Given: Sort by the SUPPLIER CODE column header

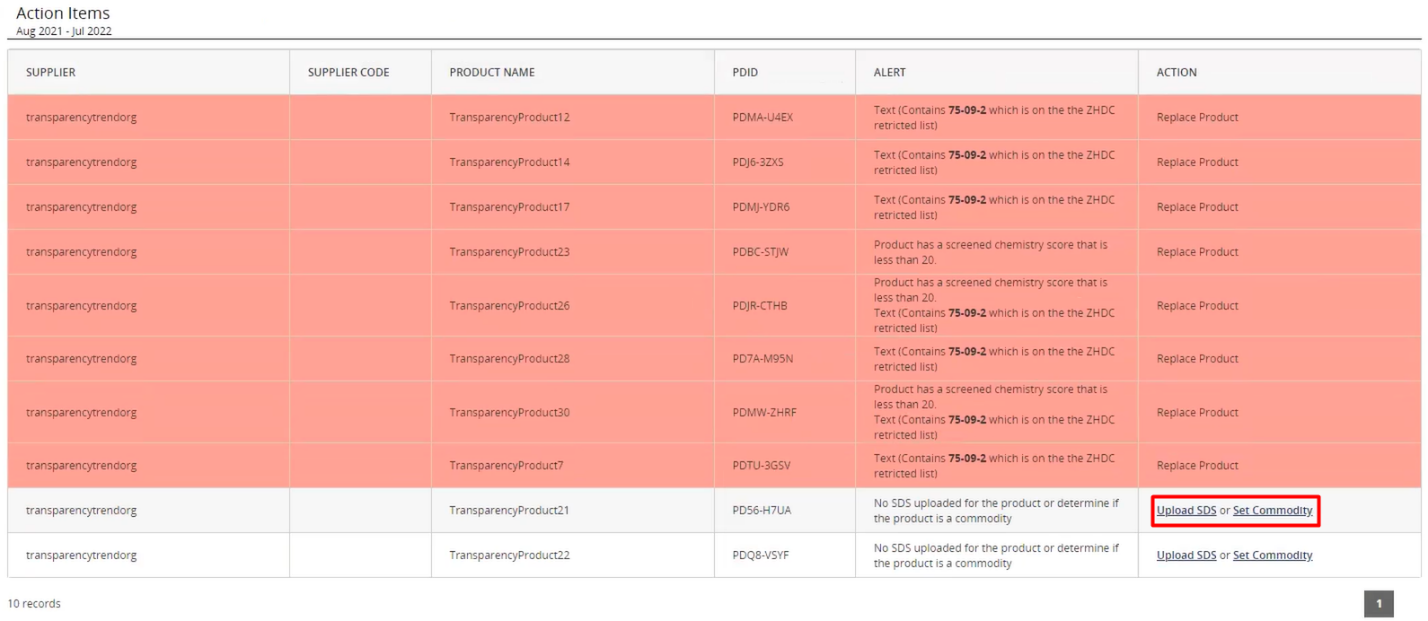Looking at the screenshot, I should point(349,72).
